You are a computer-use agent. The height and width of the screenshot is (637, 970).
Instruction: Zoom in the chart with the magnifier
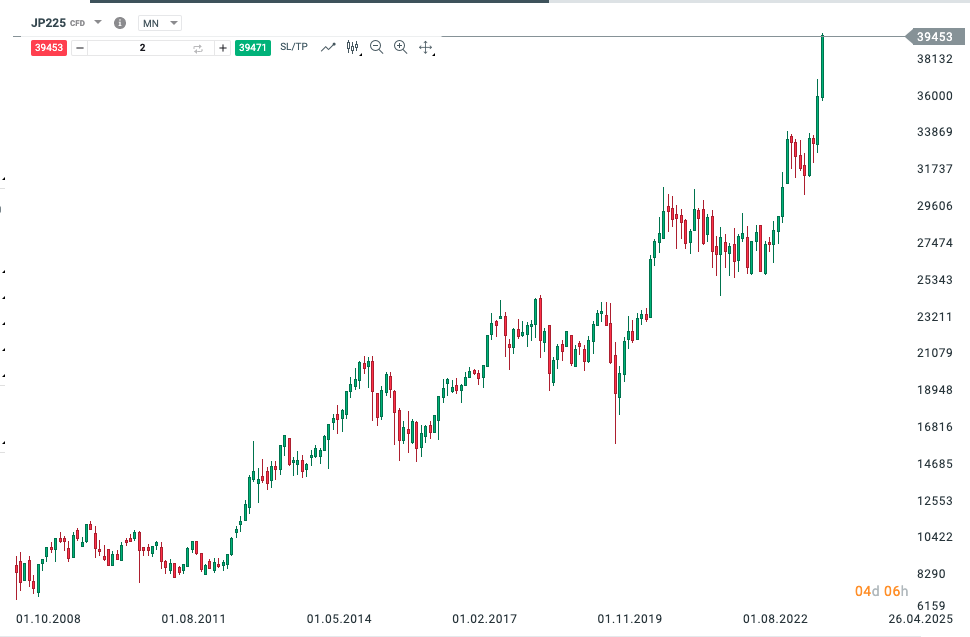400,47
